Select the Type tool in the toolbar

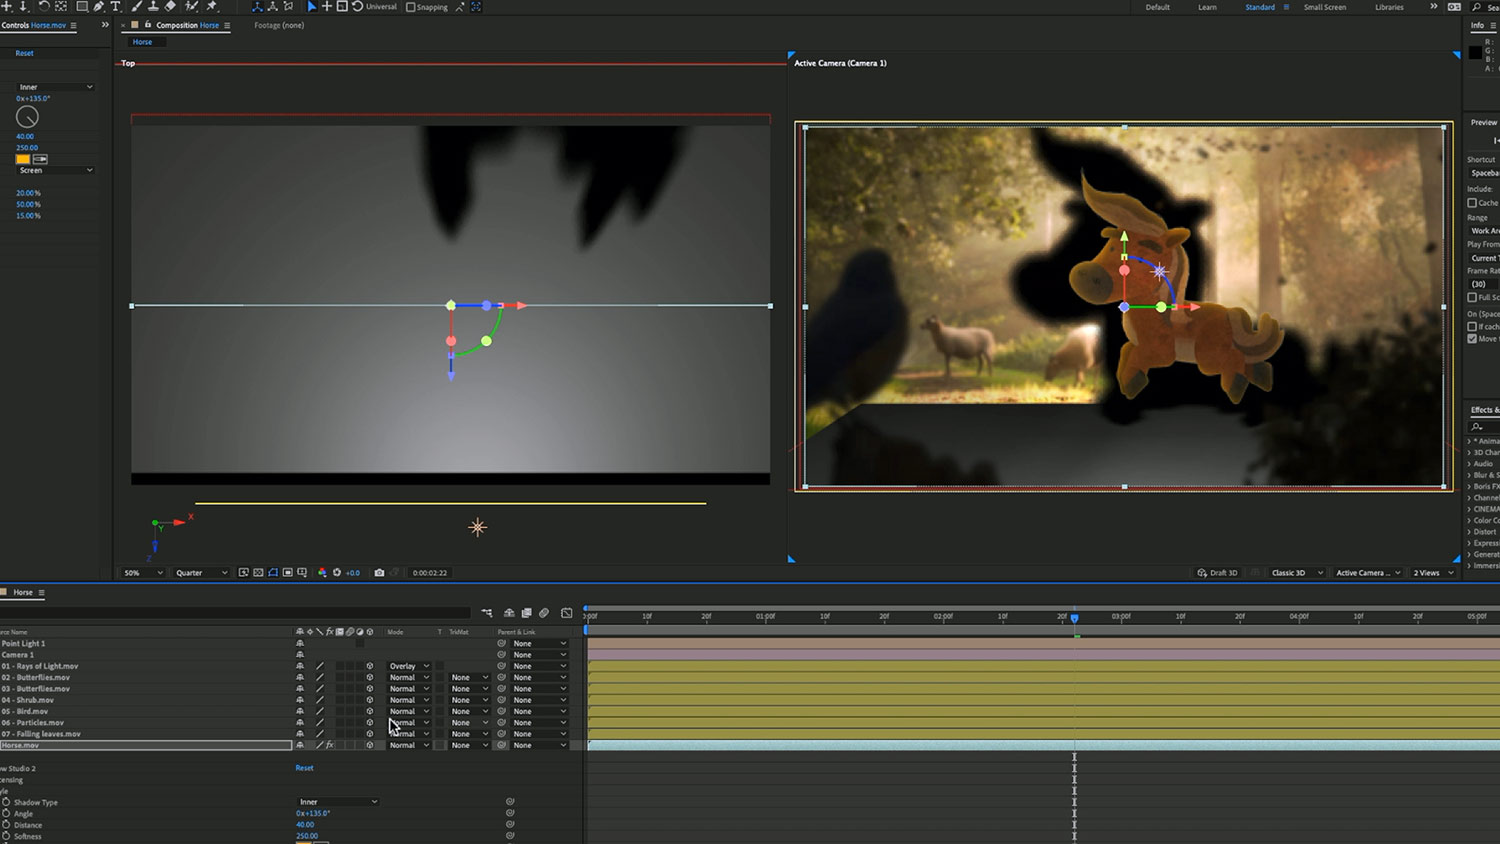click(115, 7)
